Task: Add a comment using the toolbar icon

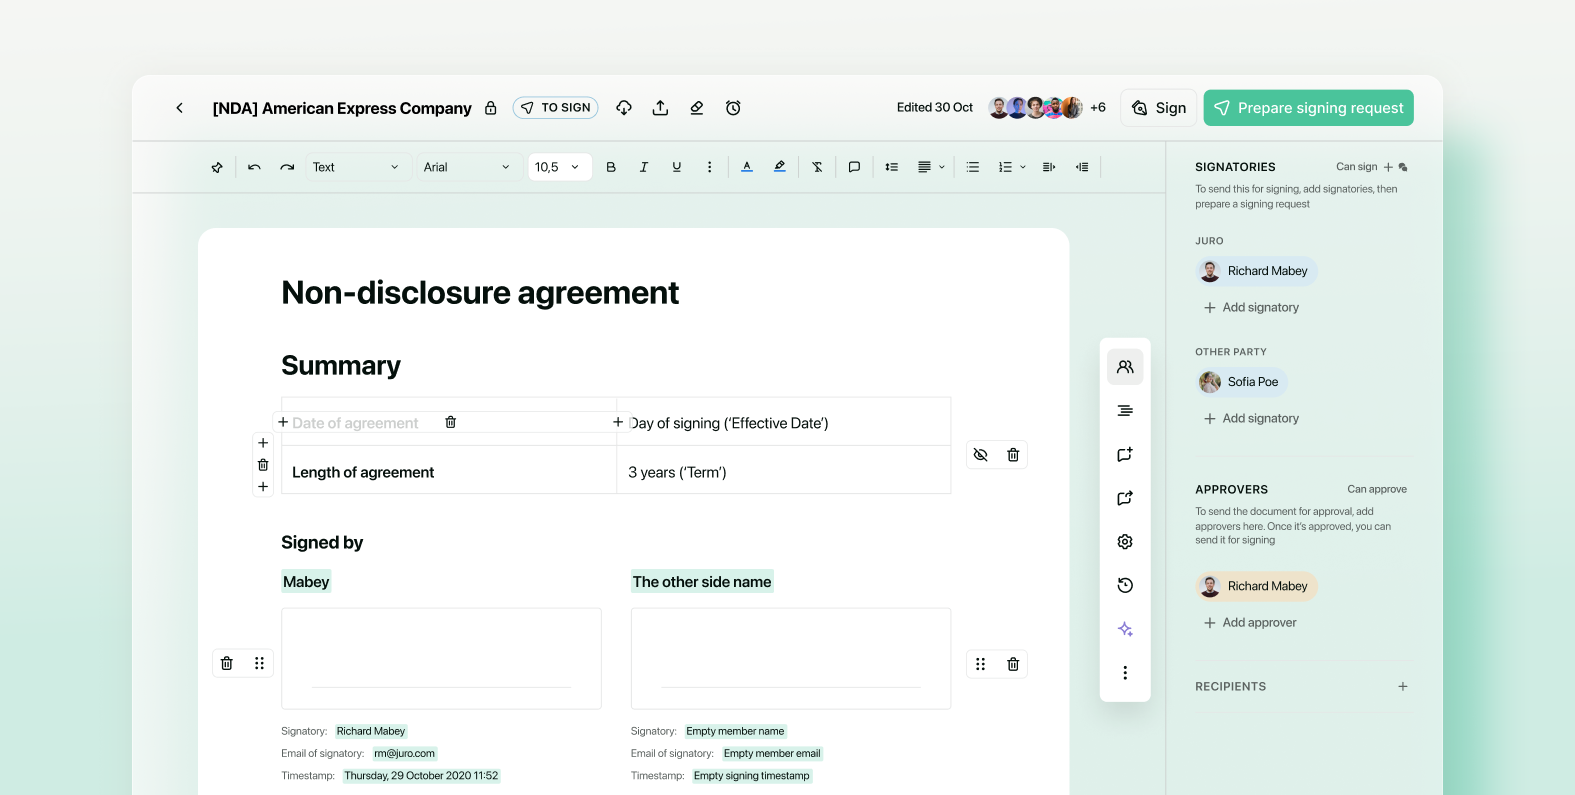Action: (854, 167)
